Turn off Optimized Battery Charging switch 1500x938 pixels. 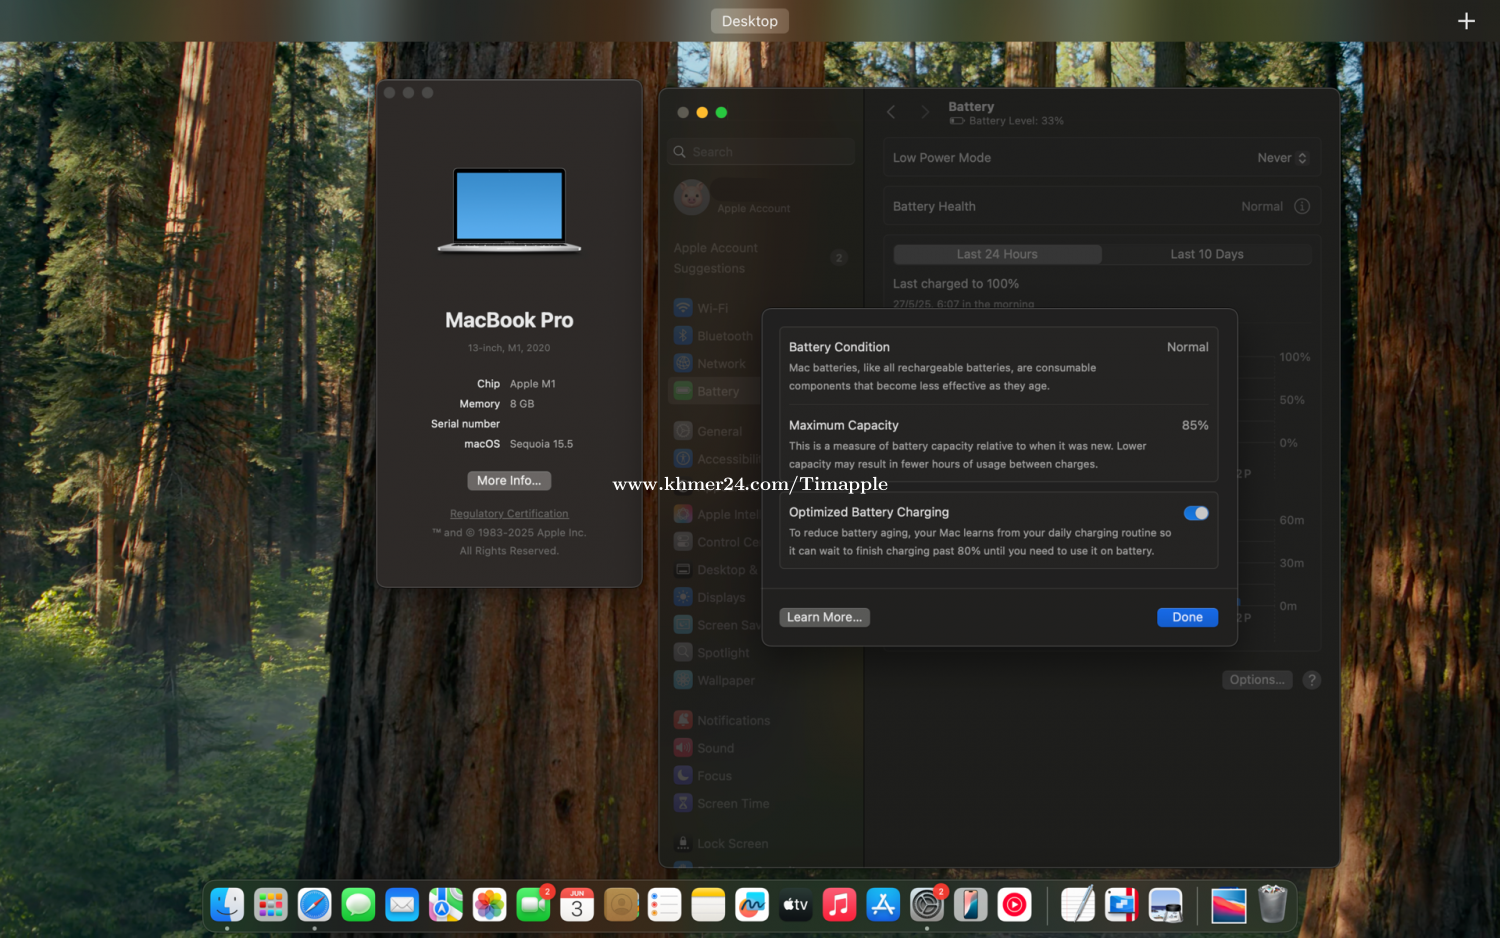[x=1196, y=513]
